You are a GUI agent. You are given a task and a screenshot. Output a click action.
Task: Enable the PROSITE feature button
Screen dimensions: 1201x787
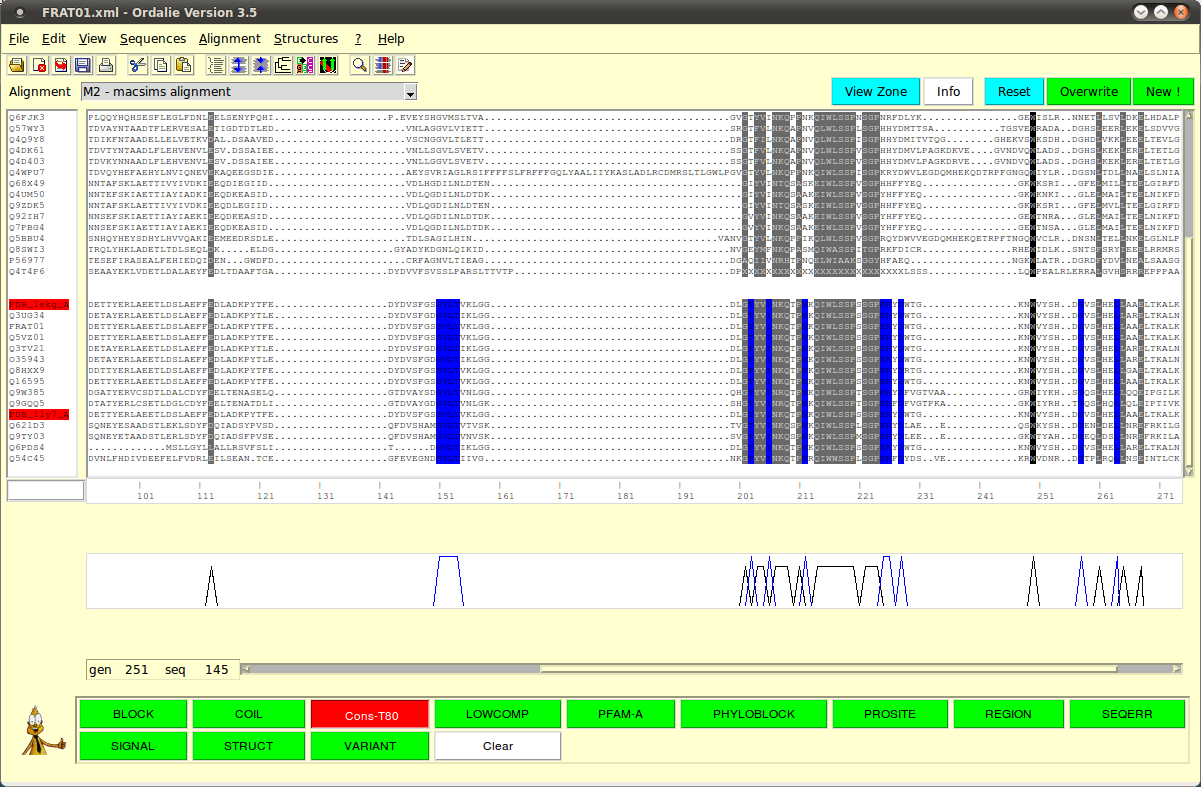pyautogui.click(x=889, y=714)
